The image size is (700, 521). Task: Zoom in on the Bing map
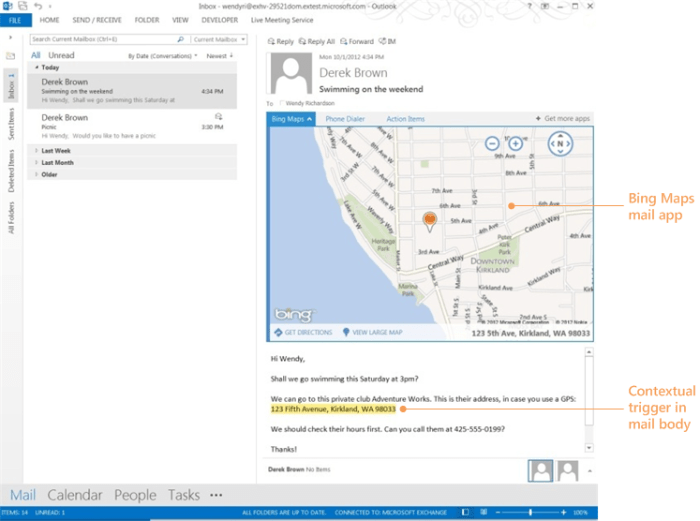point(516,144)
